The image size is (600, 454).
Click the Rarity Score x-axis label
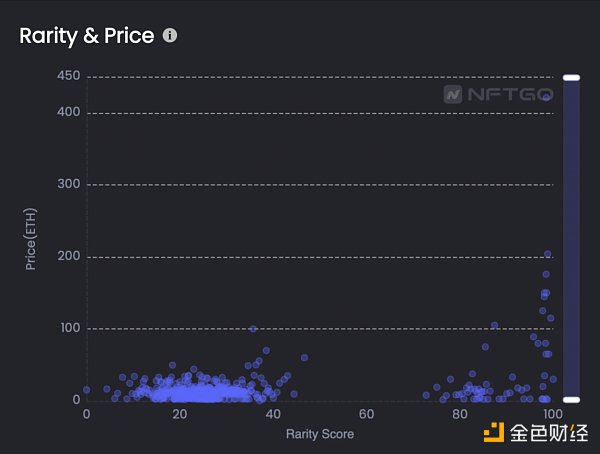click(319, 434)
